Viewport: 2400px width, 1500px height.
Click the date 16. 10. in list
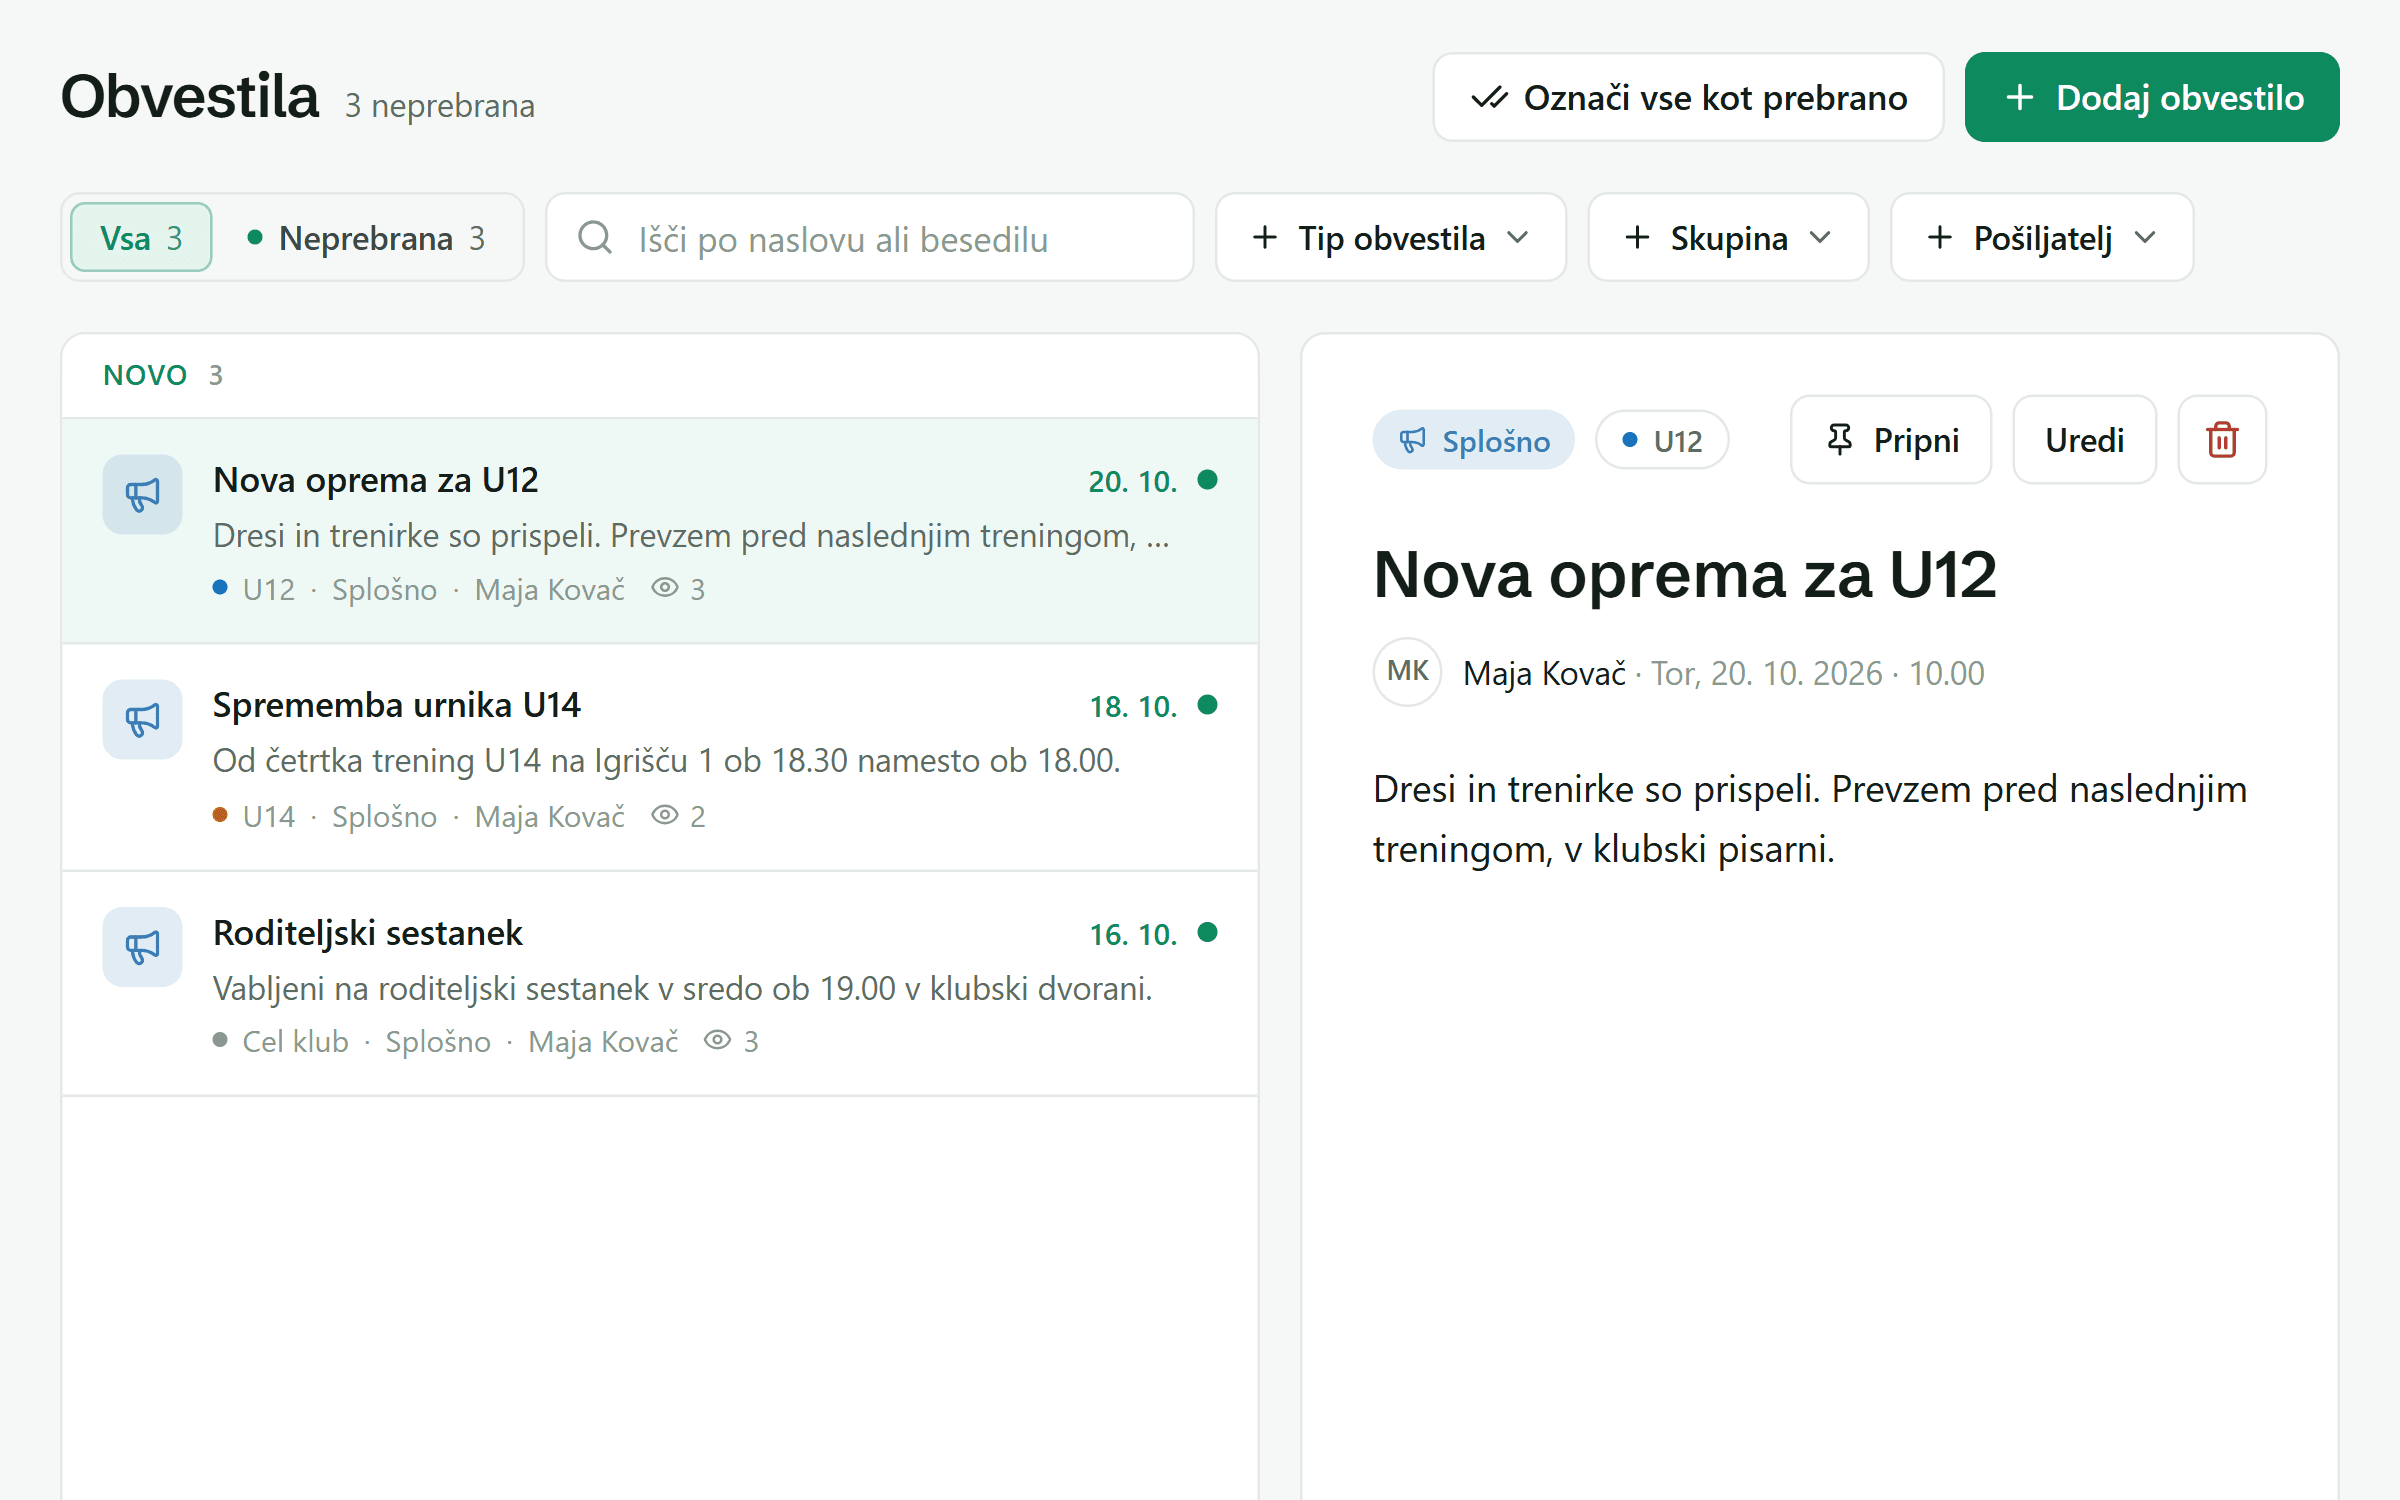1133,934
